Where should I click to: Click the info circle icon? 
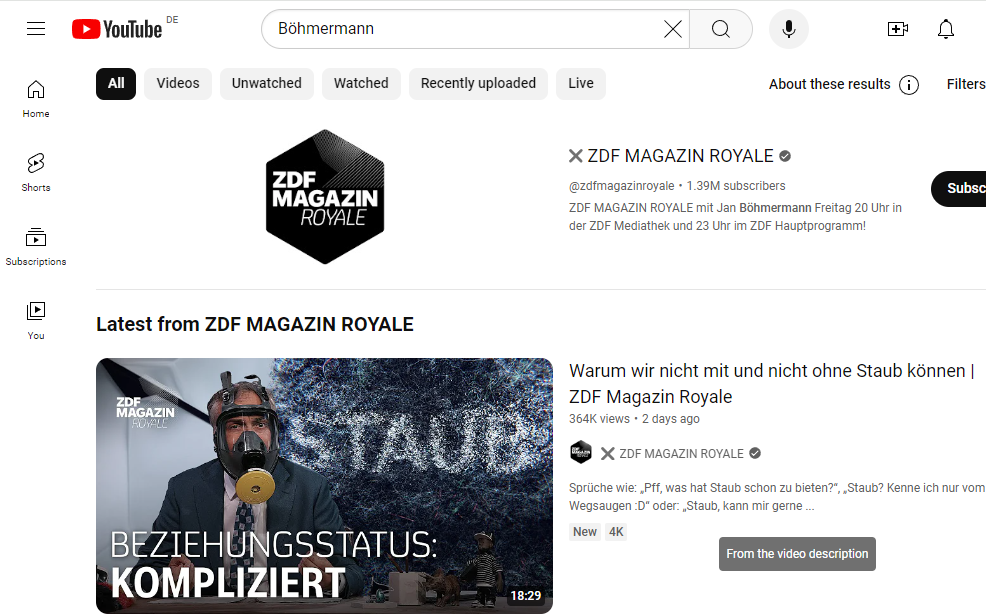[x=909, y=84]
